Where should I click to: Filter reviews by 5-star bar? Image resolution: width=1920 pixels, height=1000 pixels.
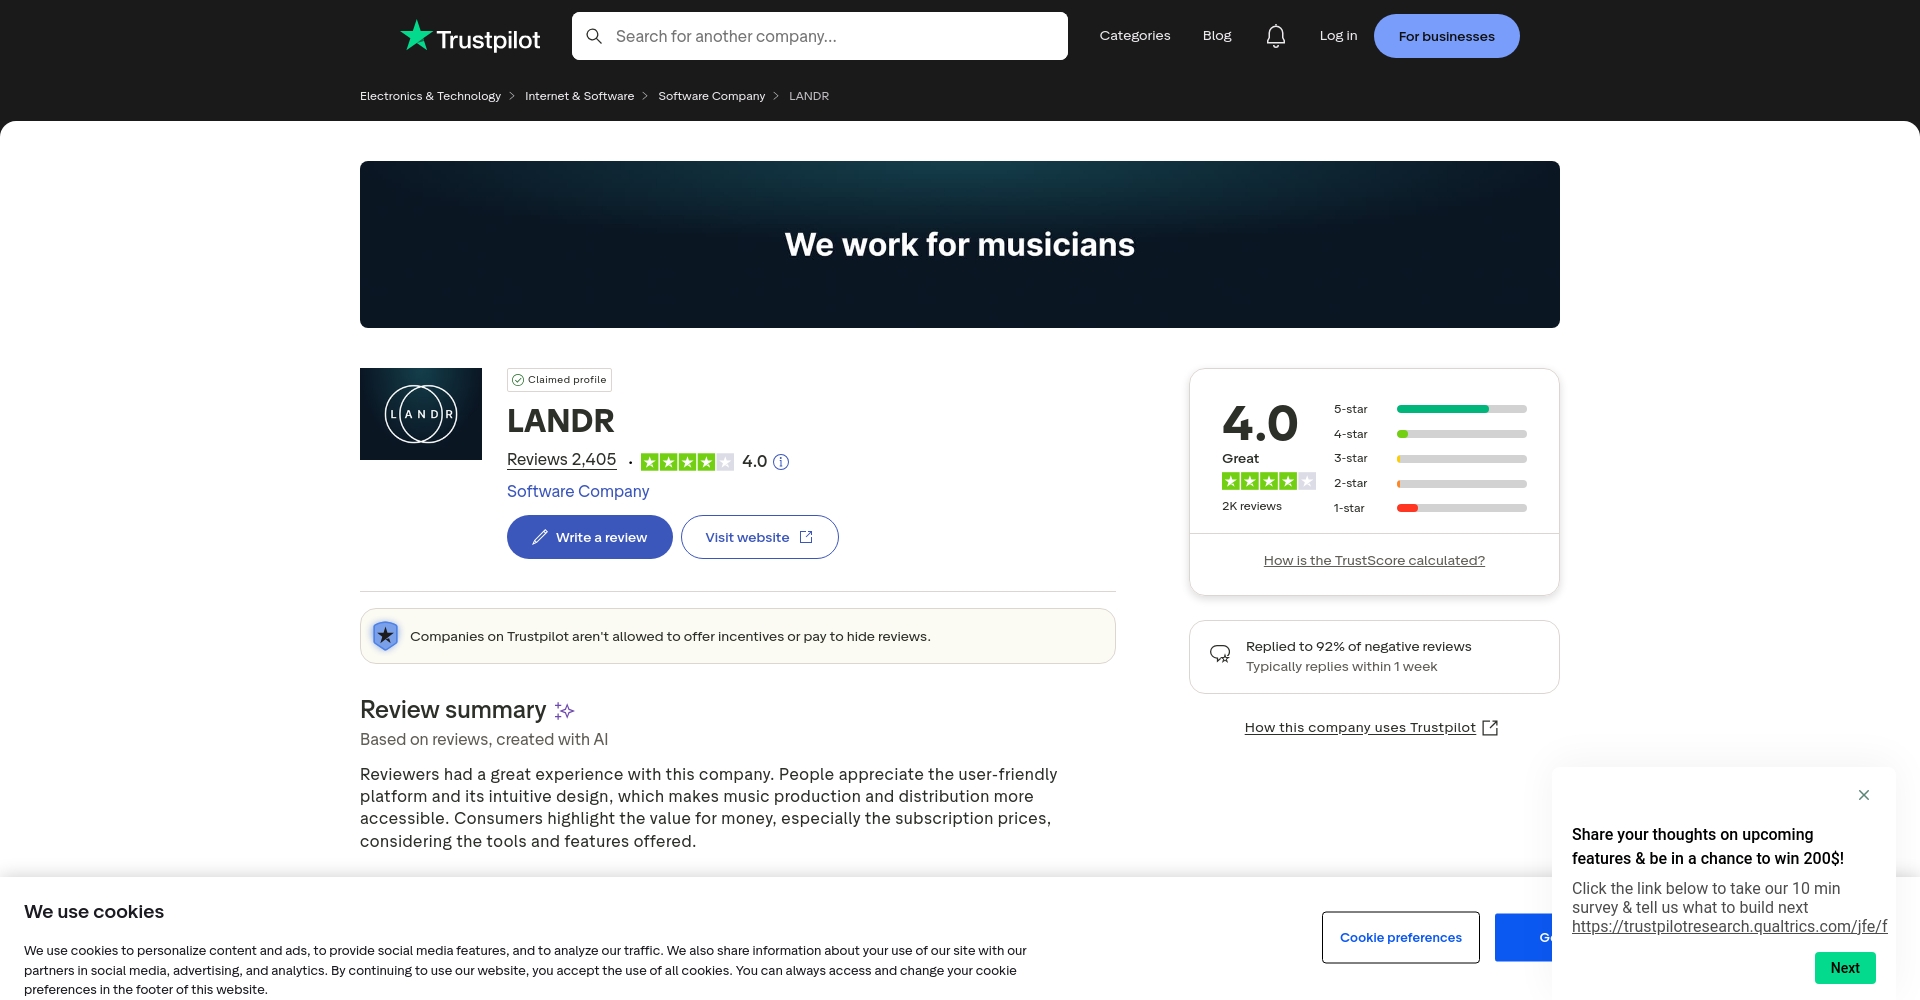click(x=1461, y=409)
